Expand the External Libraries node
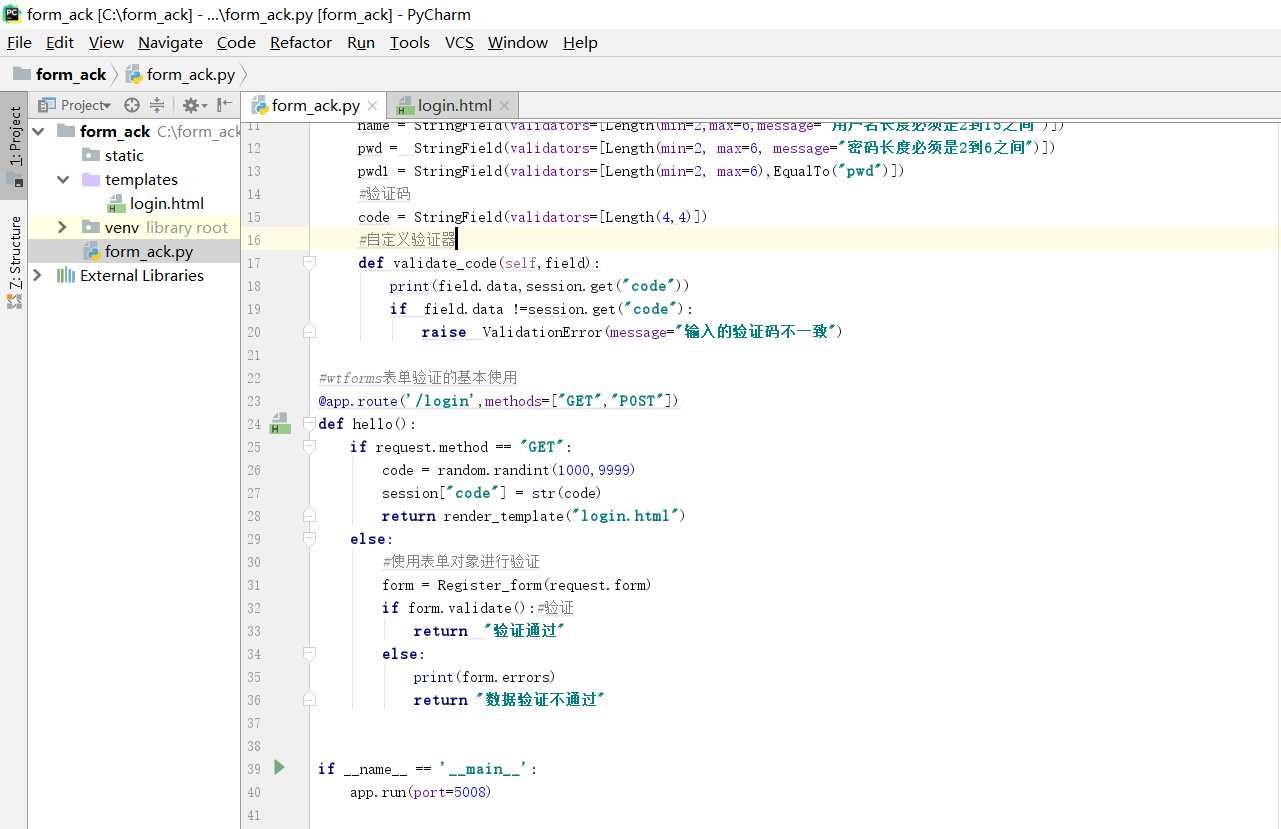This screenshot has width=1281, height=829. click(x=38, y=275)
